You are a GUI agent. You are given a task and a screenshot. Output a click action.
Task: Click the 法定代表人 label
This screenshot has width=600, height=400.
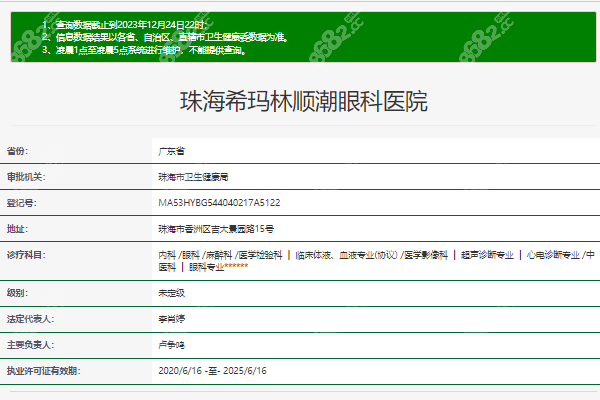click(x=31, y=319)
